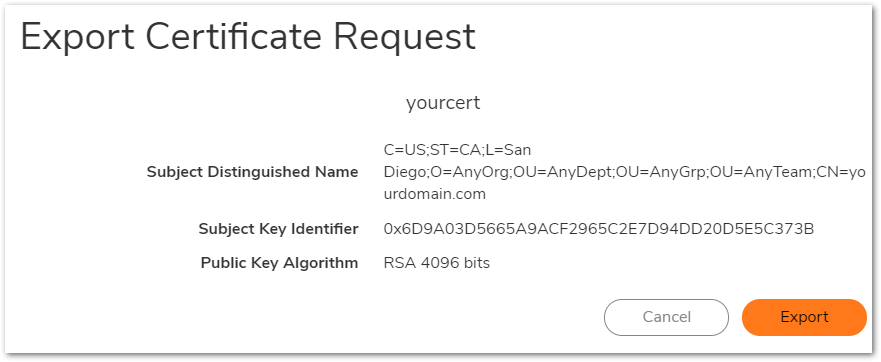This screenshot has width=881, height=362.
Task: Select the 0x6D9A03D5665A9ACF key identifier value
Action: [x=599, y=229]
